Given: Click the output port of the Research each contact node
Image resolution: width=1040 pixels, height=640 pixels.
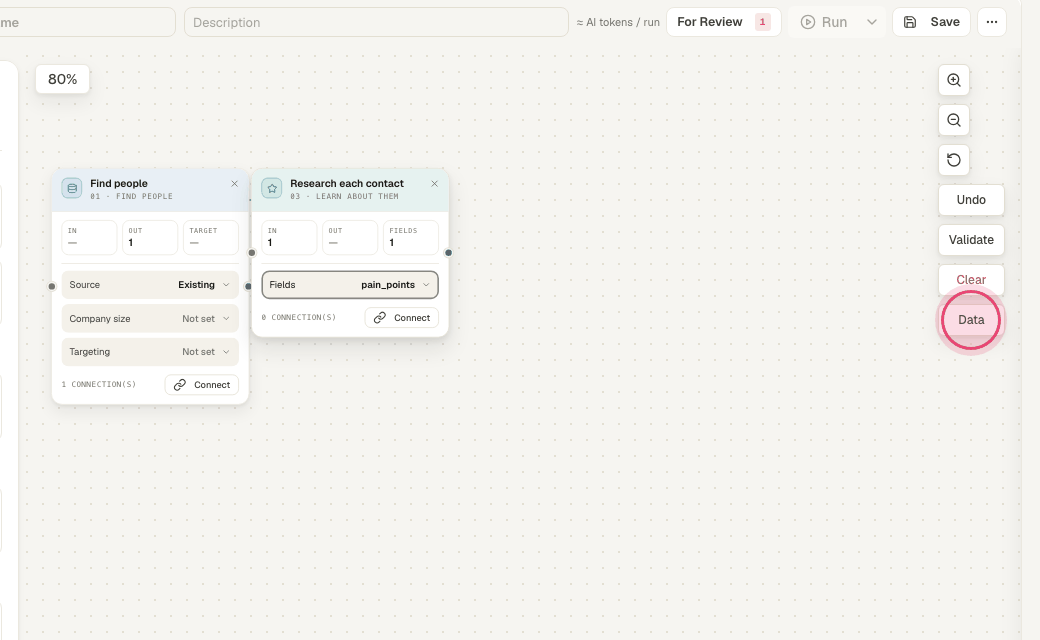Looking at the screenshot, I should pyautogui.click(x=448, y=253).
